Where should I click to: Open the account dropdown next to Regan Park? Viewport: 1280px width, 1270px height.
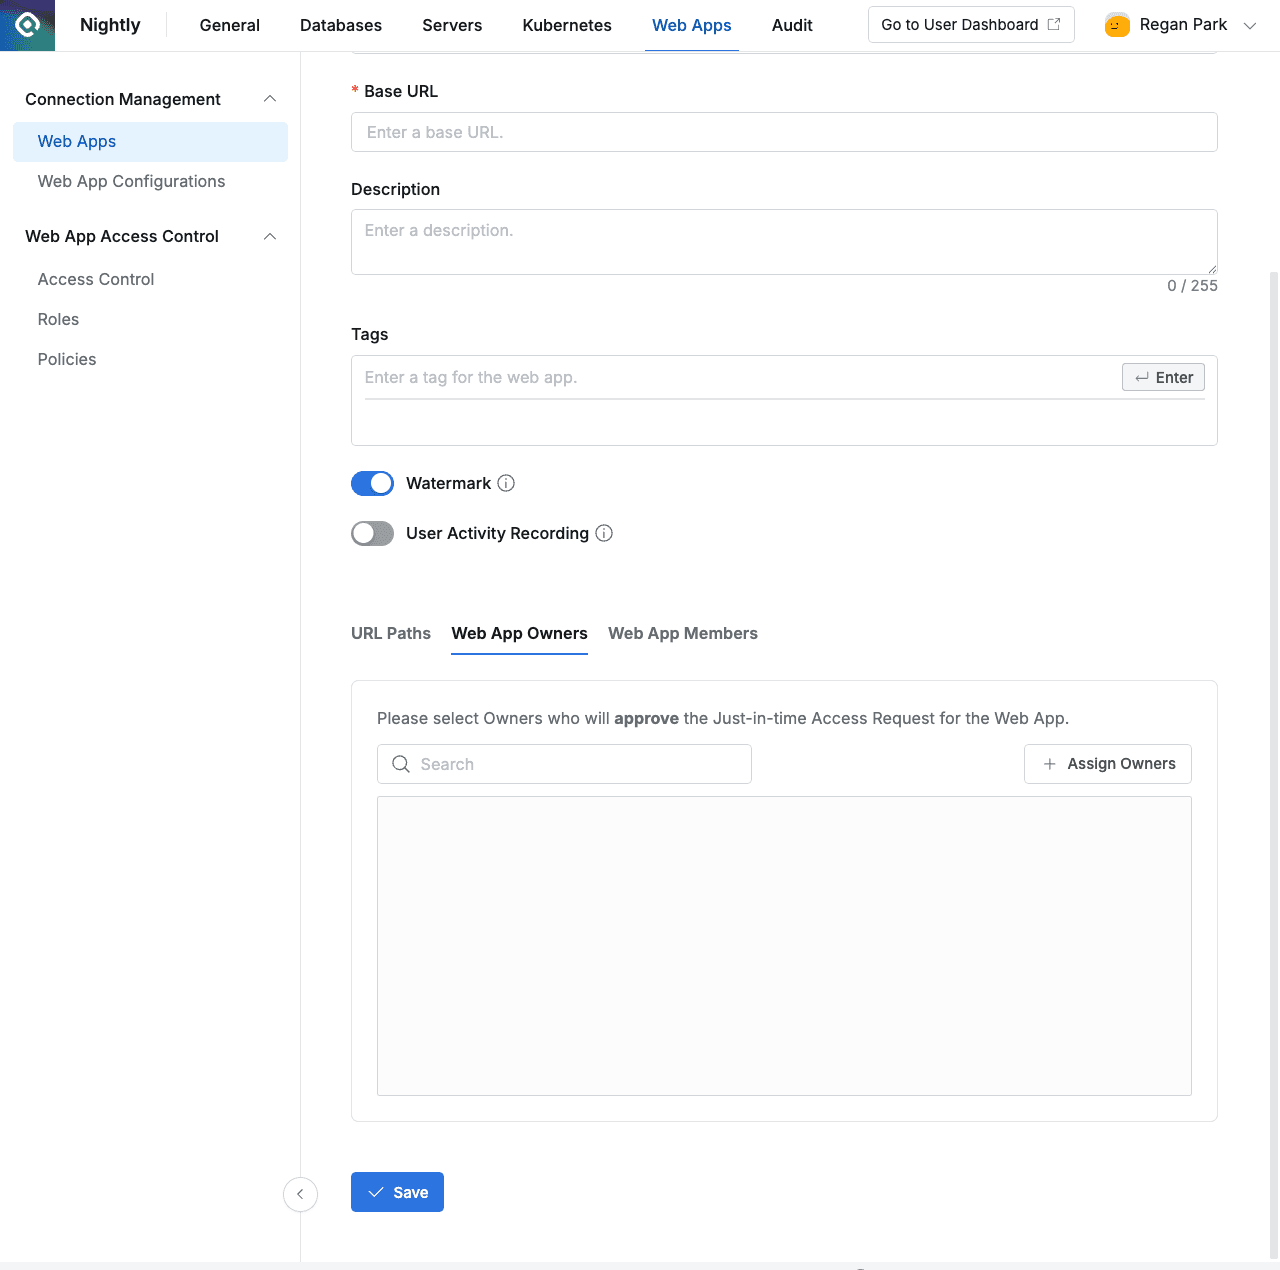[1250, 25]
